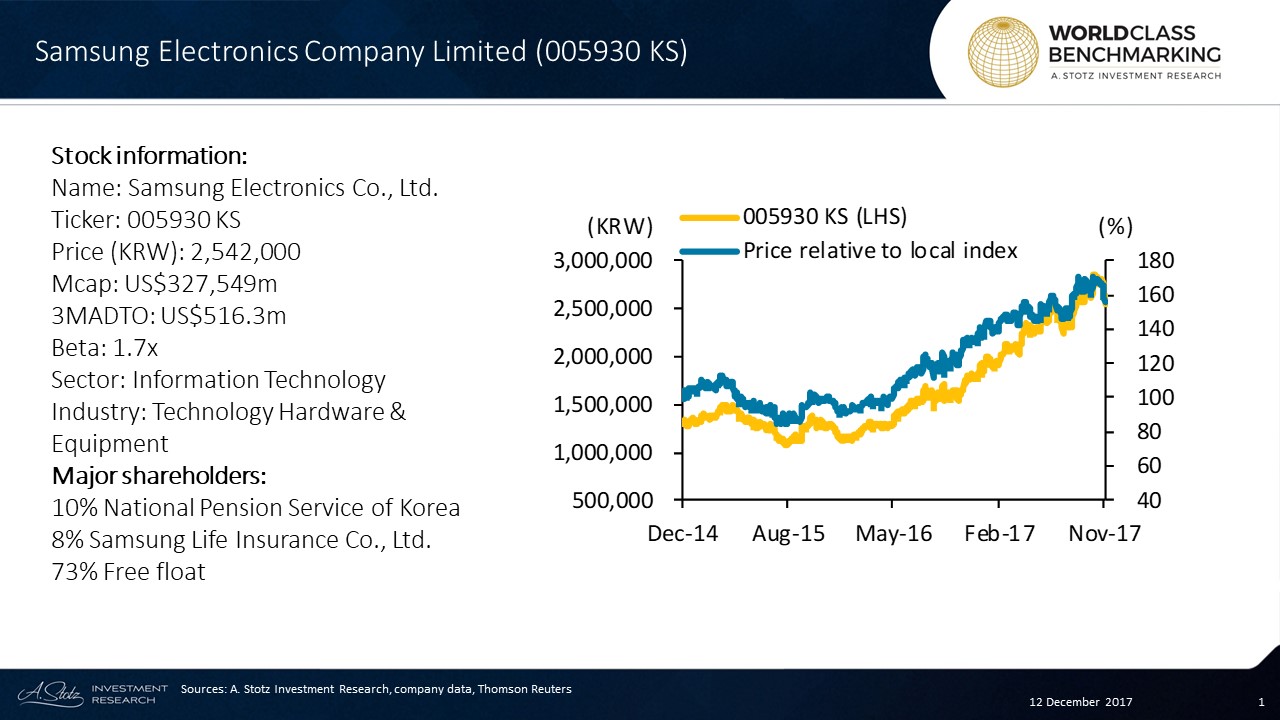1280x720 pixels.
Task: Select the World Class Benchmarking title text
Action: tap(1134, 43)
